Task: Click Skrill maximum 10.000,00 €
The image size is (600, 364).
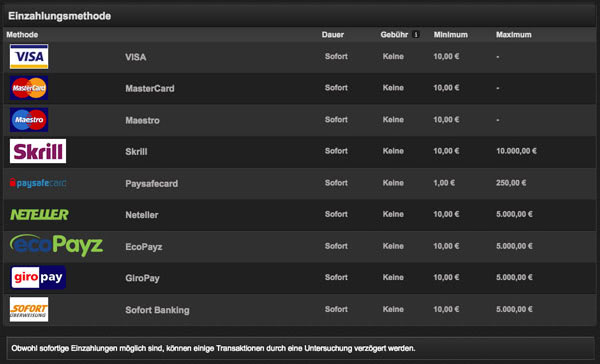Action: pos(516,151)
